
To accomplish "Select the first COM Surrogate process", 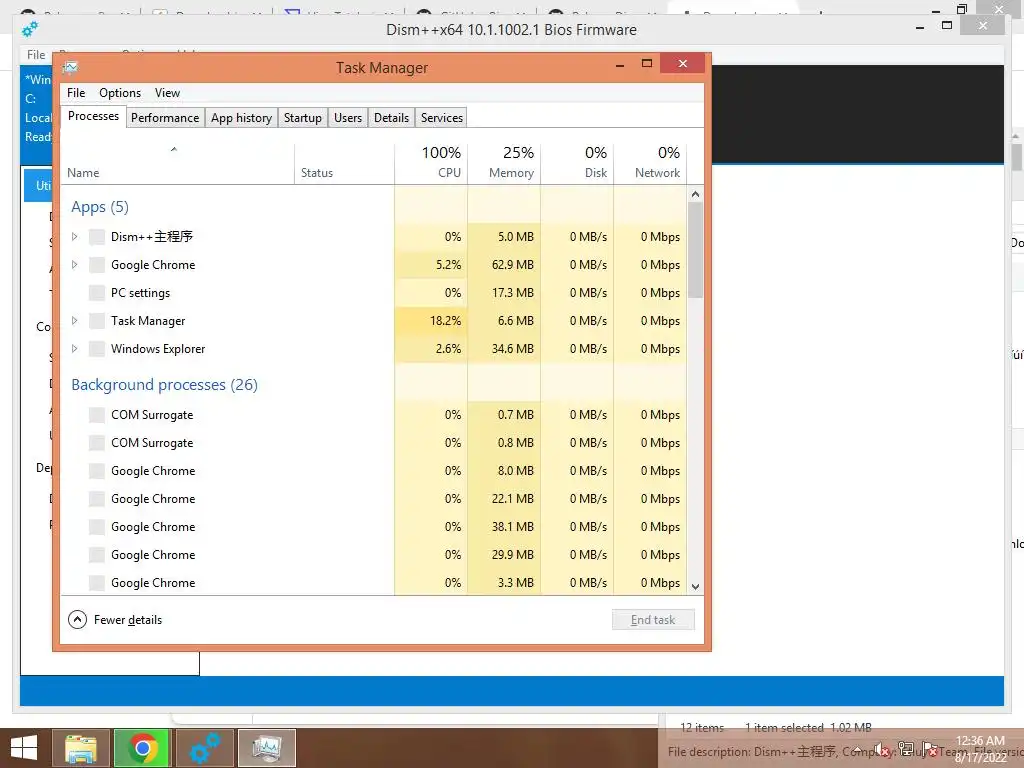I will (374, 415).
